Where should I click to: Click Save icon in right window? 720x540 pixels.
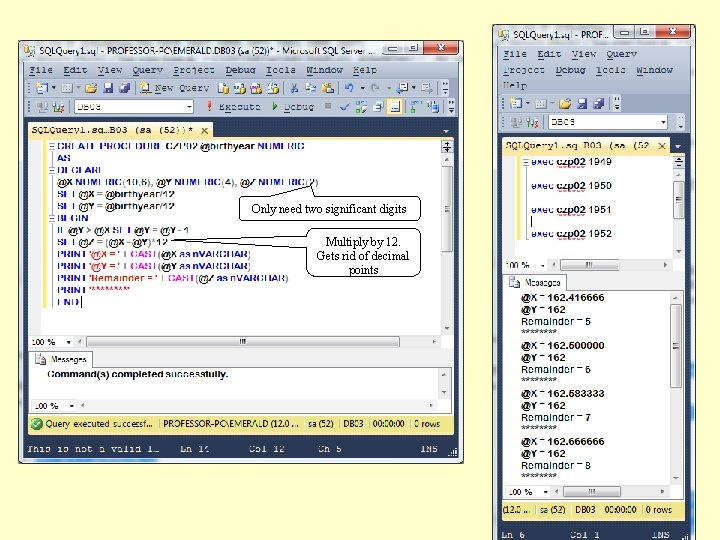[x=582, y=103]
